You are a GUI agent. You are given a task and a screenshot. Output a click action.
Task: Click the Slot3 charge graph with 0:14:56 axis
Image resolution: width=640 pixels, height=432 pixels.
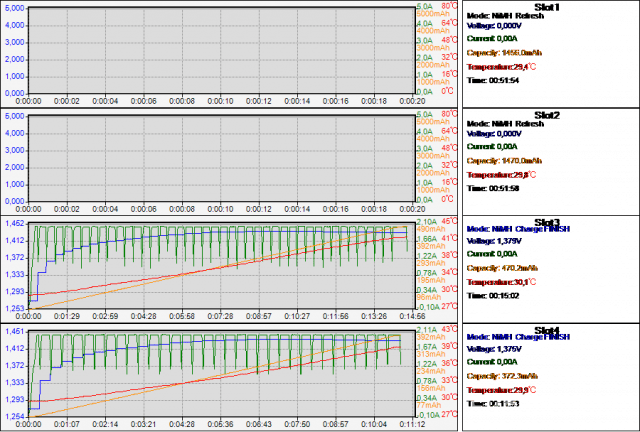click(x=222, y=266)
